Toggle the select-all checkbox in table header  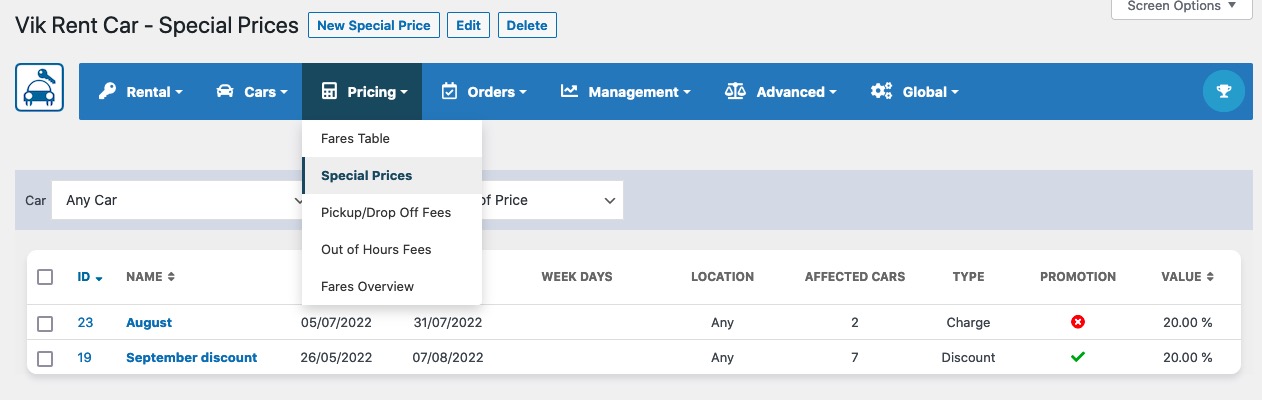pyautogui.click(x=45, y=277)
